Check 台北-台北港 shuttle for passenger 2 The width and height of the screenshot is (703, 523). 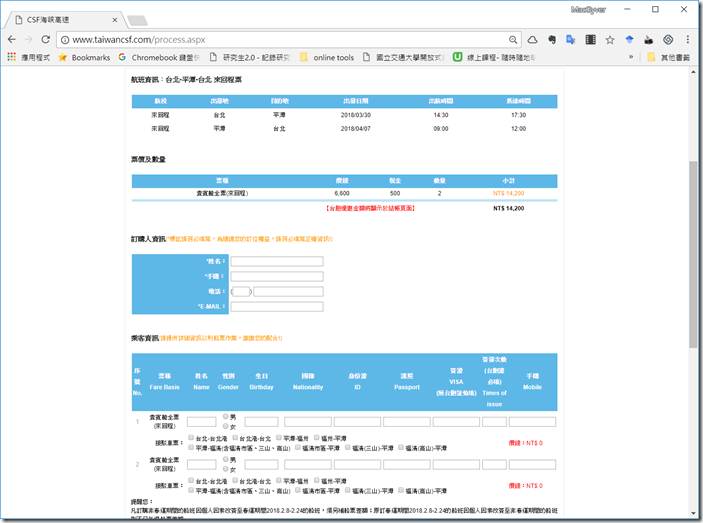pyautogui.click(x=191, y=480)
